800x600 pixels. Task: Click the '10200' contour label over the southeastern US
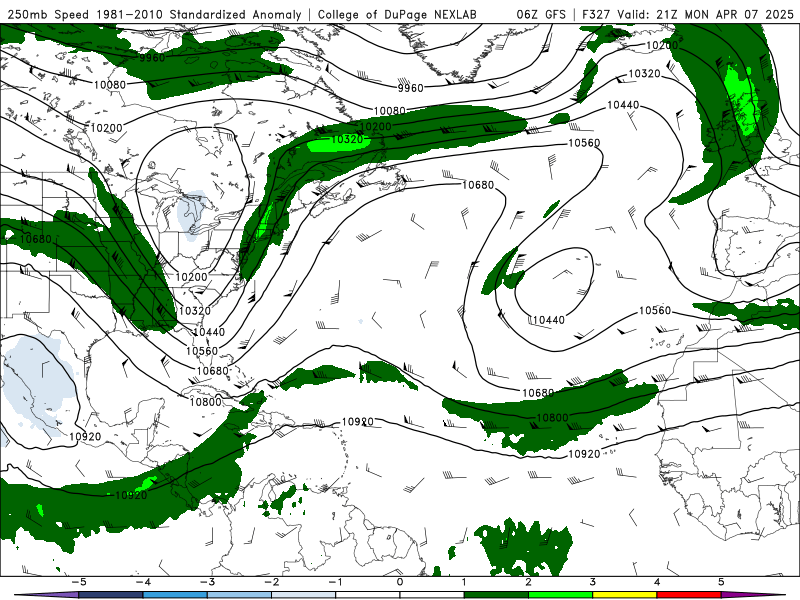point(192,277)
